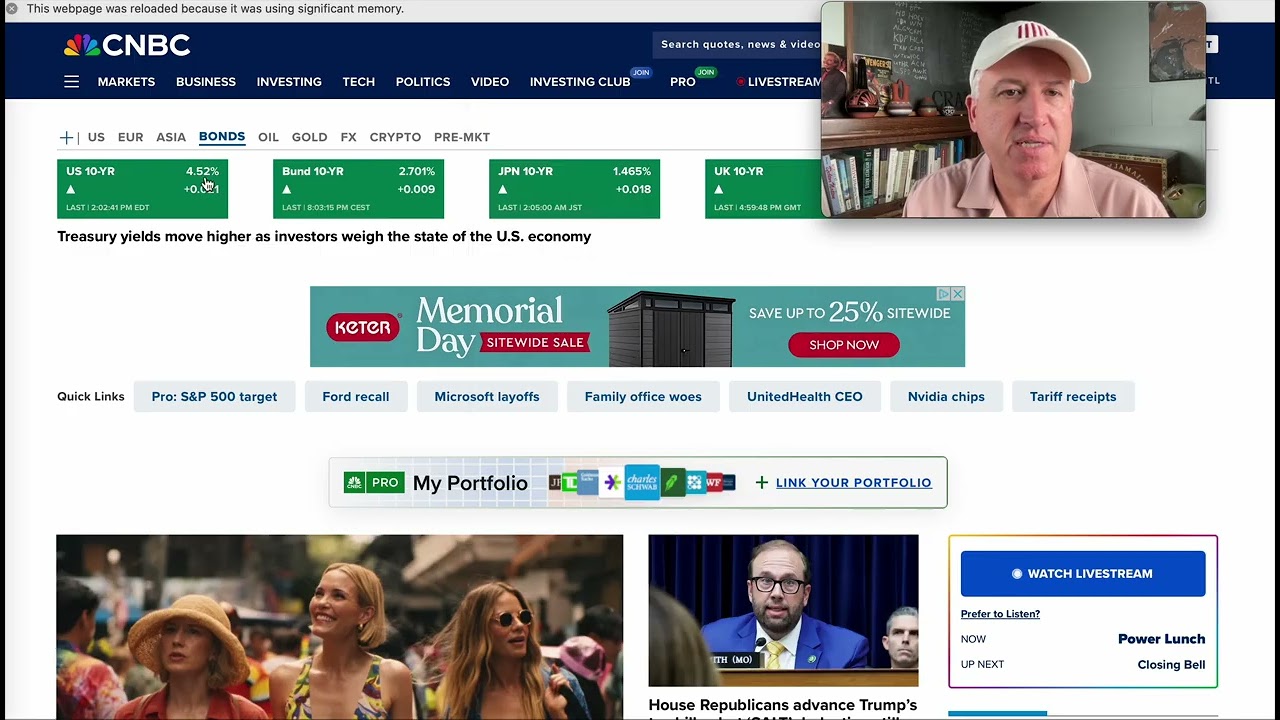Screen dimensions: 1280x720
Task: Click the Watch Livestream button
Action: pyautogui.click(x=1083, y=574)
